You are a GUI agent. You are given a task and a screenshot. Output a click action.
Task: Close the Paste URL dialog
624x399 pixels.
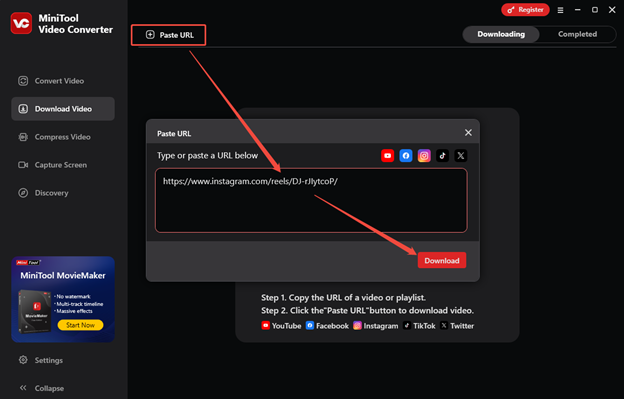pos(468,132)
